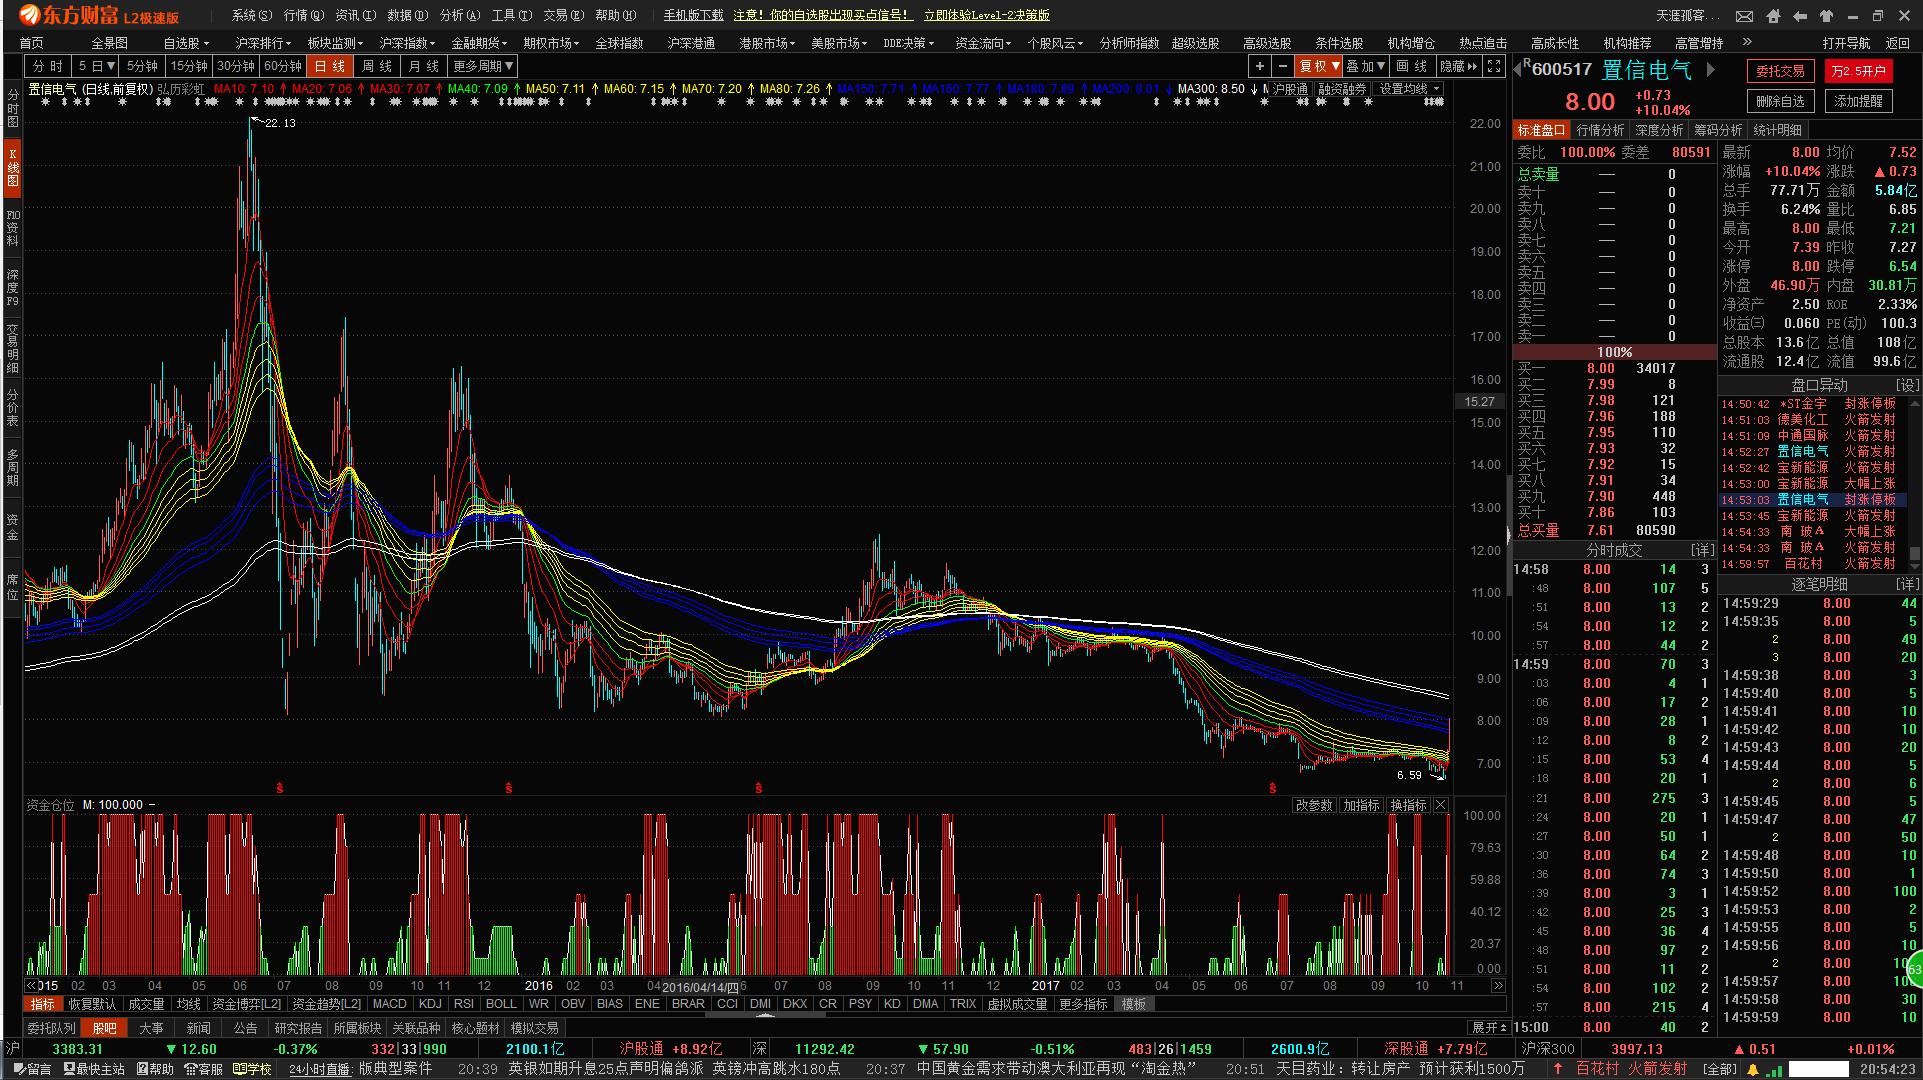The width and height of the screenshot is (1923, 1080).
Task: Select the 周线 weekly period
Action: point(376,66)
